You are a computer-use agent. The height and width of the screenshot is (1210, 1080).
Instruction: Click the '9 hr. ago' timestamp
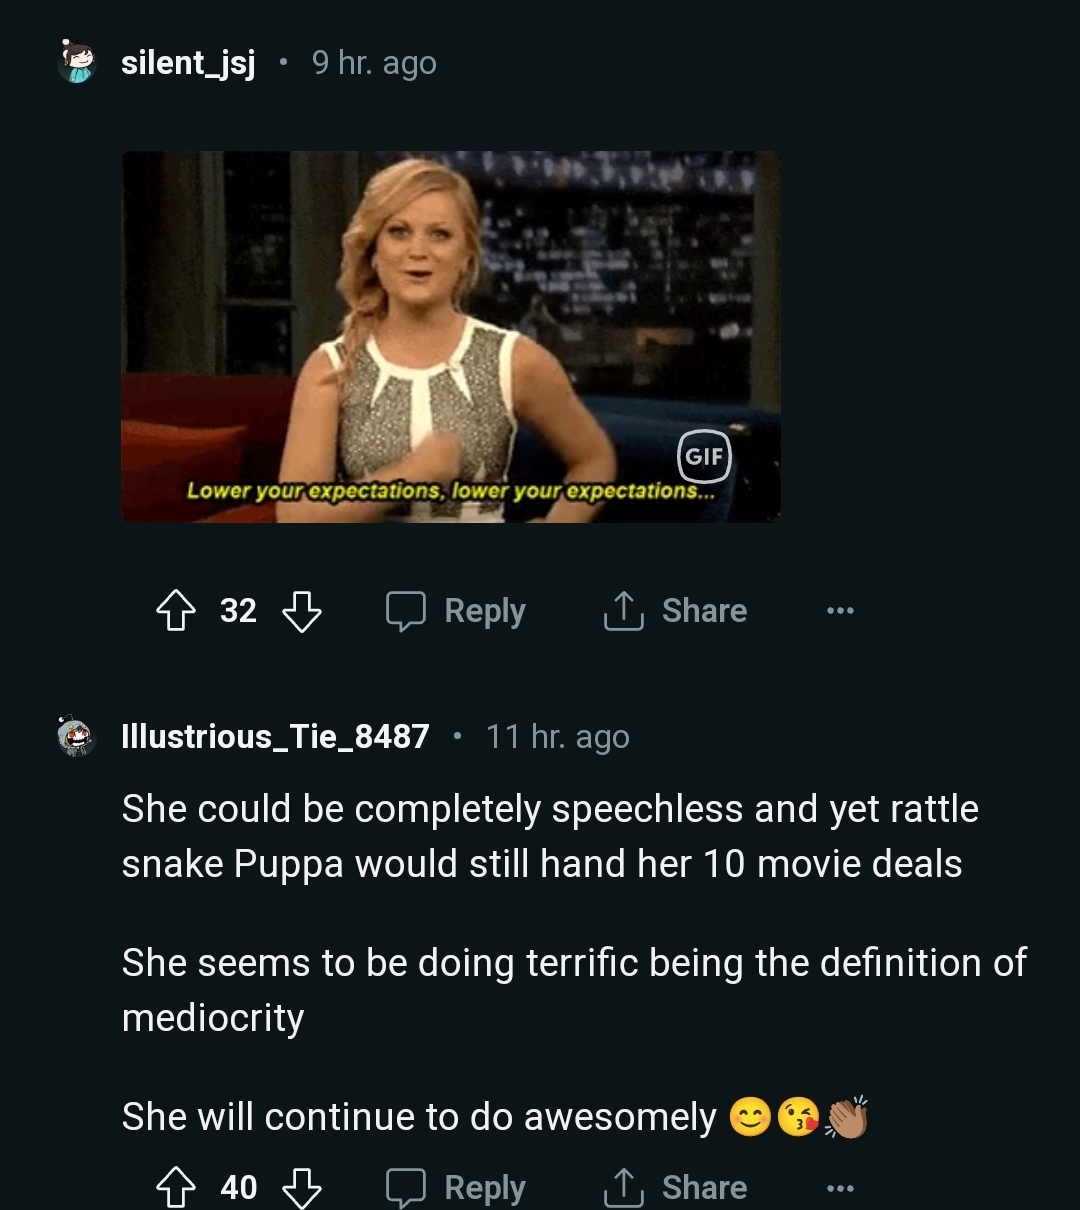click(374, 63)
